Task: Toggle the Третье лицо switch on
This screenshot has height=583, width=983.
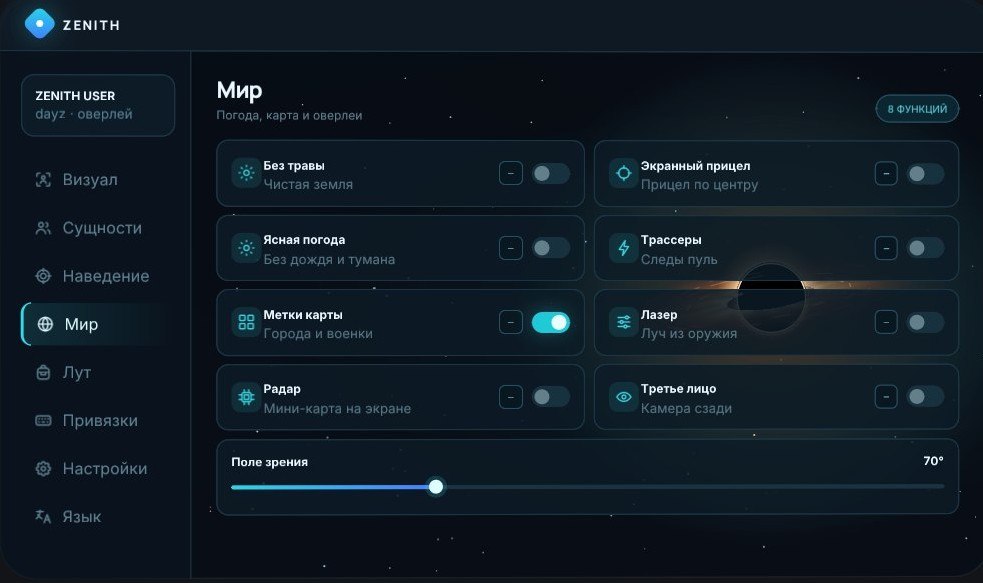Action: [925, 397]
